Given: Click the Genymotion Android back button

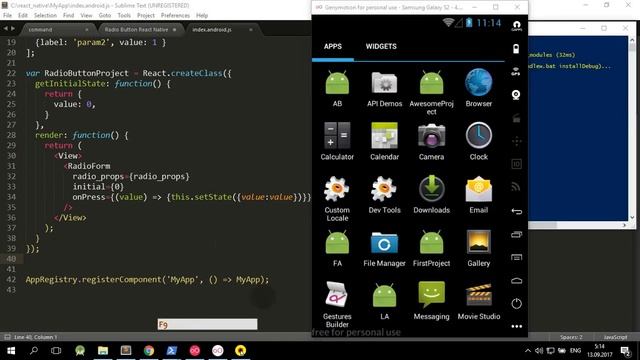Looking at the screenshot, I should click(516, 211).
